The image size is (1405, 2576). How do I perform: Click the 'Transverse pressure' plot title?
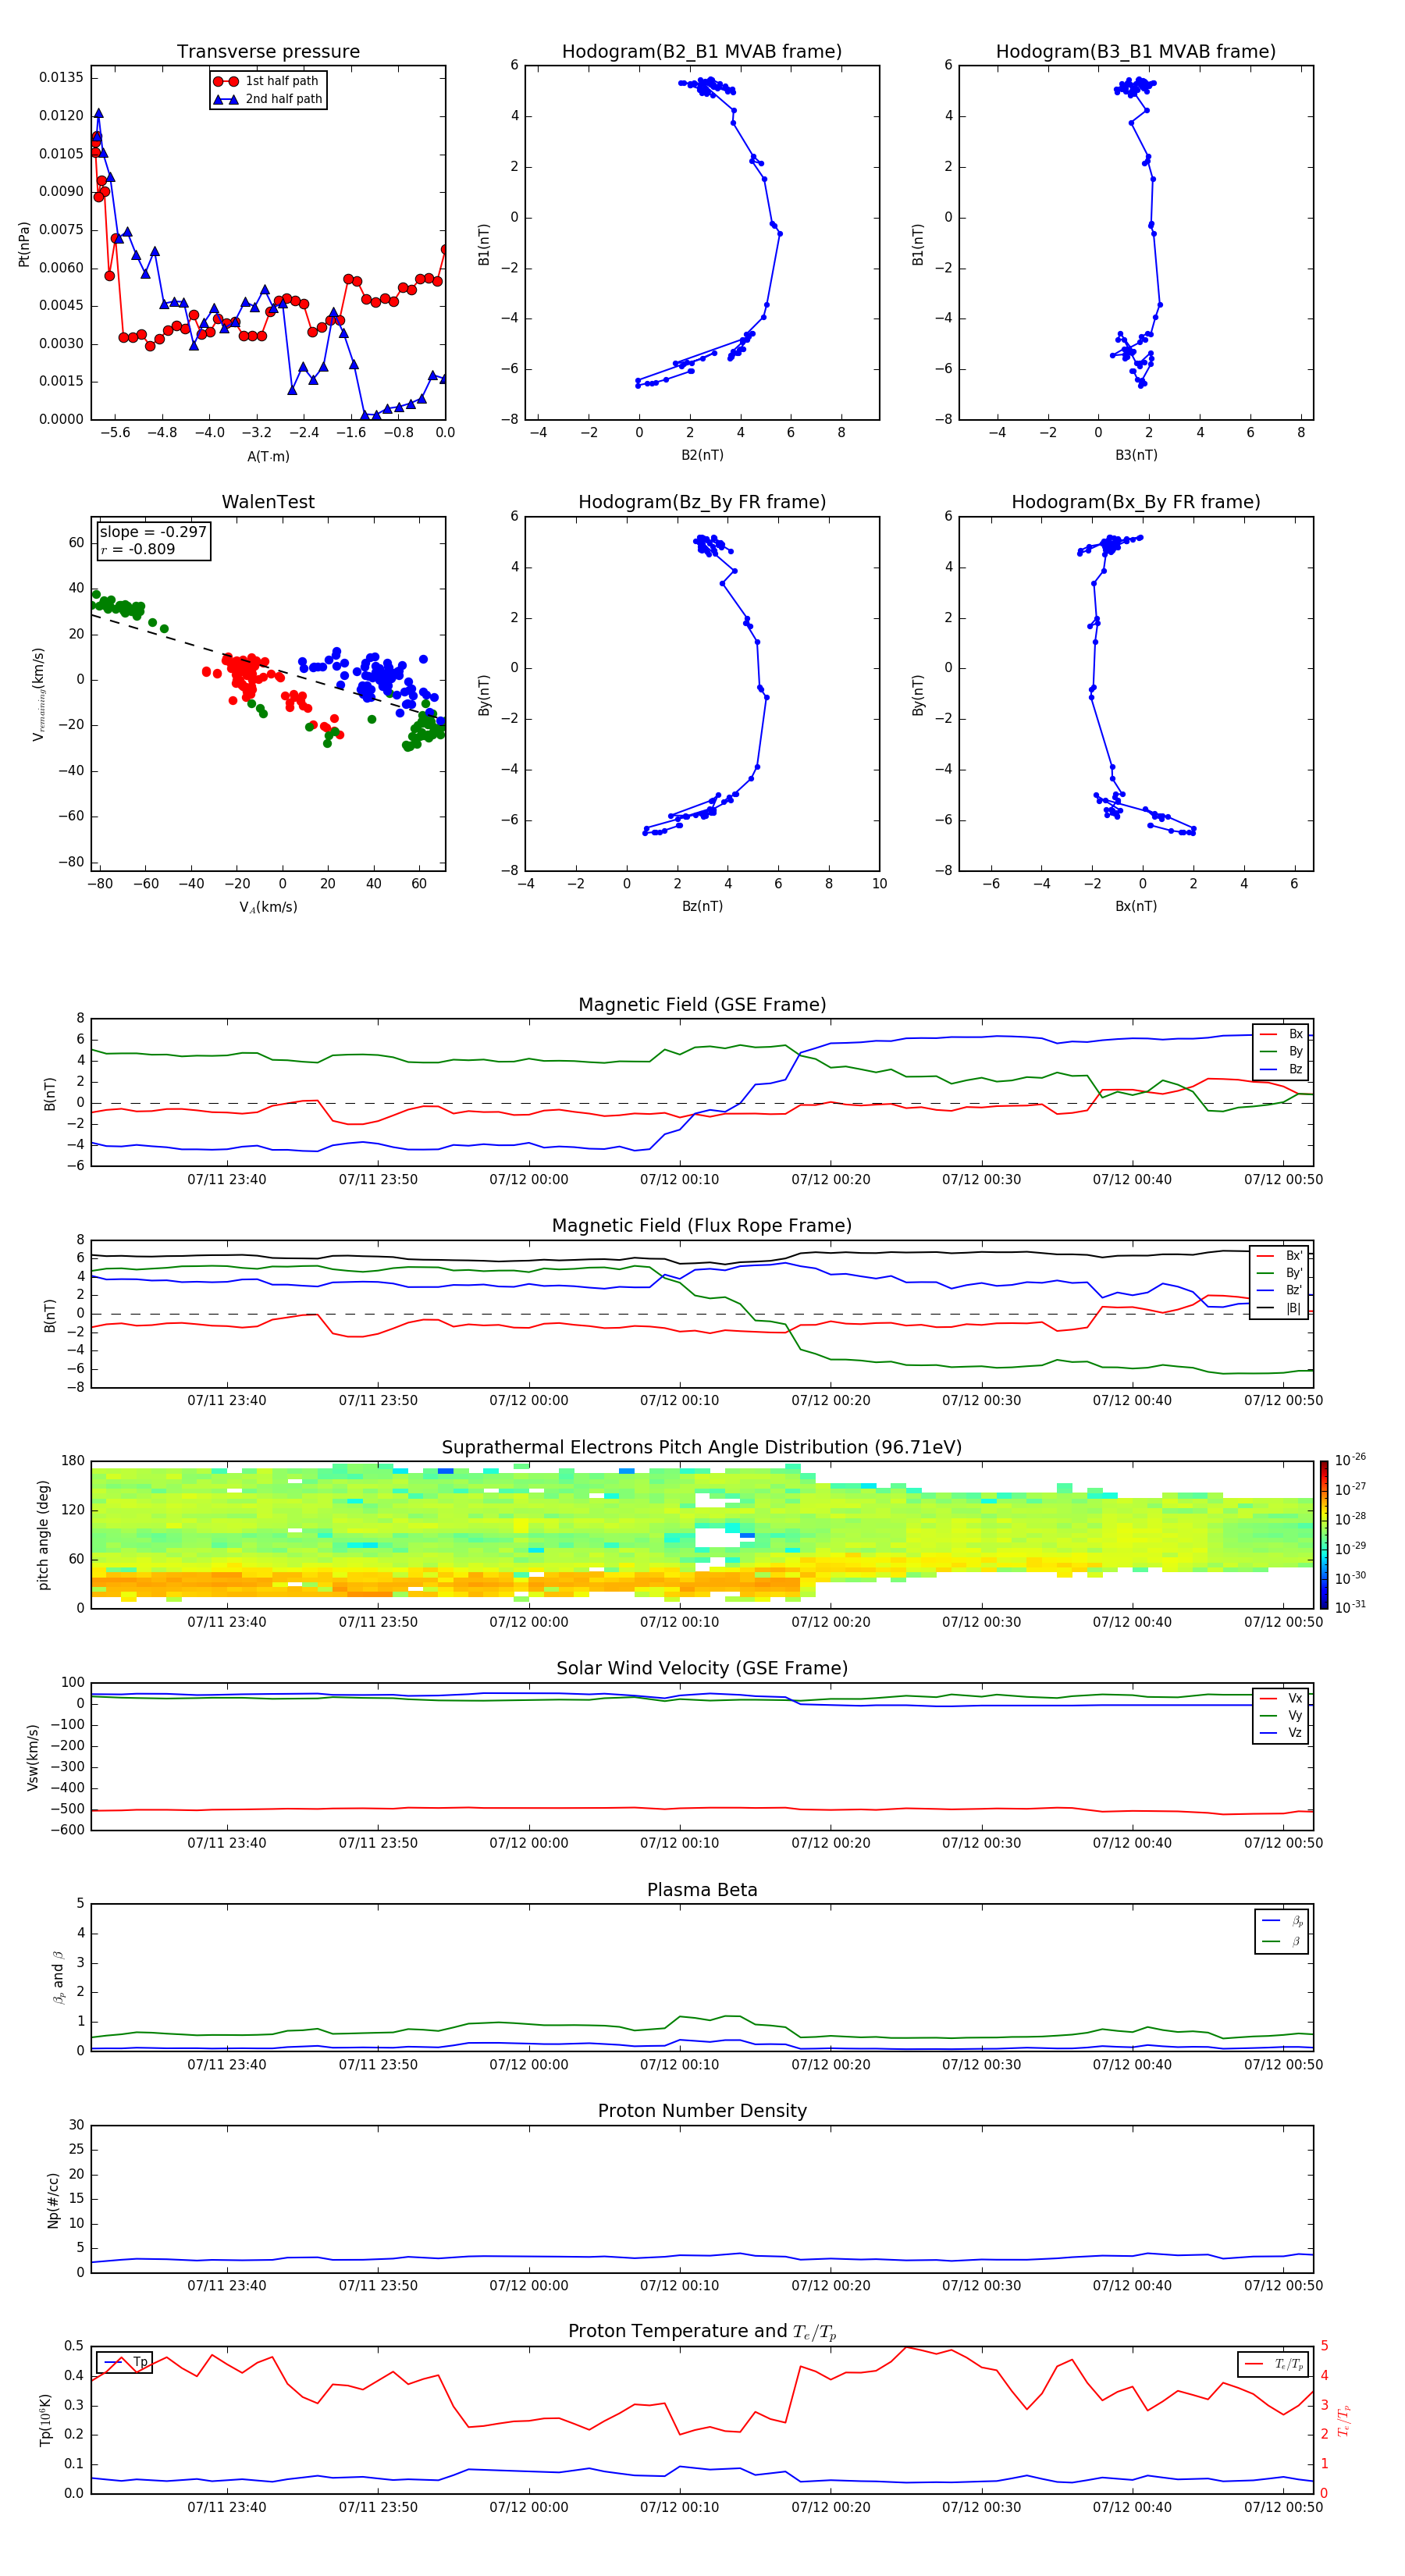tap(268, 52)
